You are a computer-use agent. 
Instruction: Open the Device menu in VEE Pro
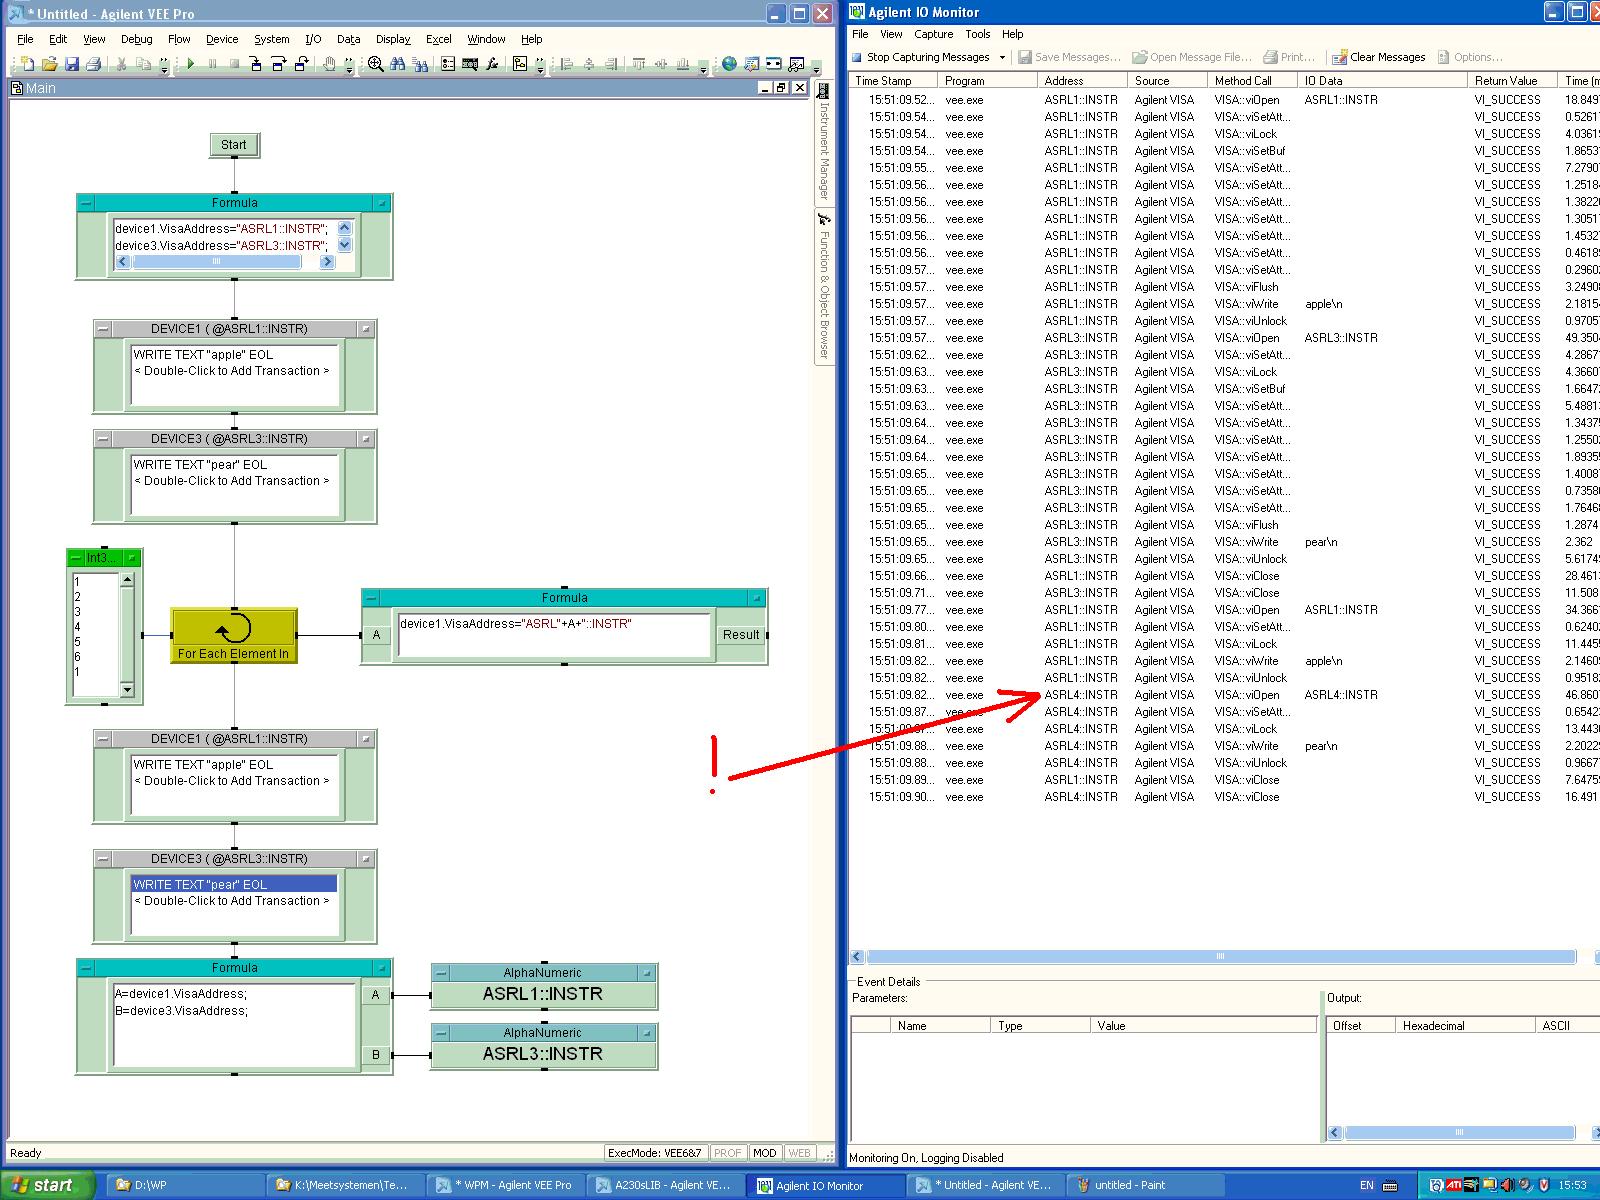[x=221, y=39]
